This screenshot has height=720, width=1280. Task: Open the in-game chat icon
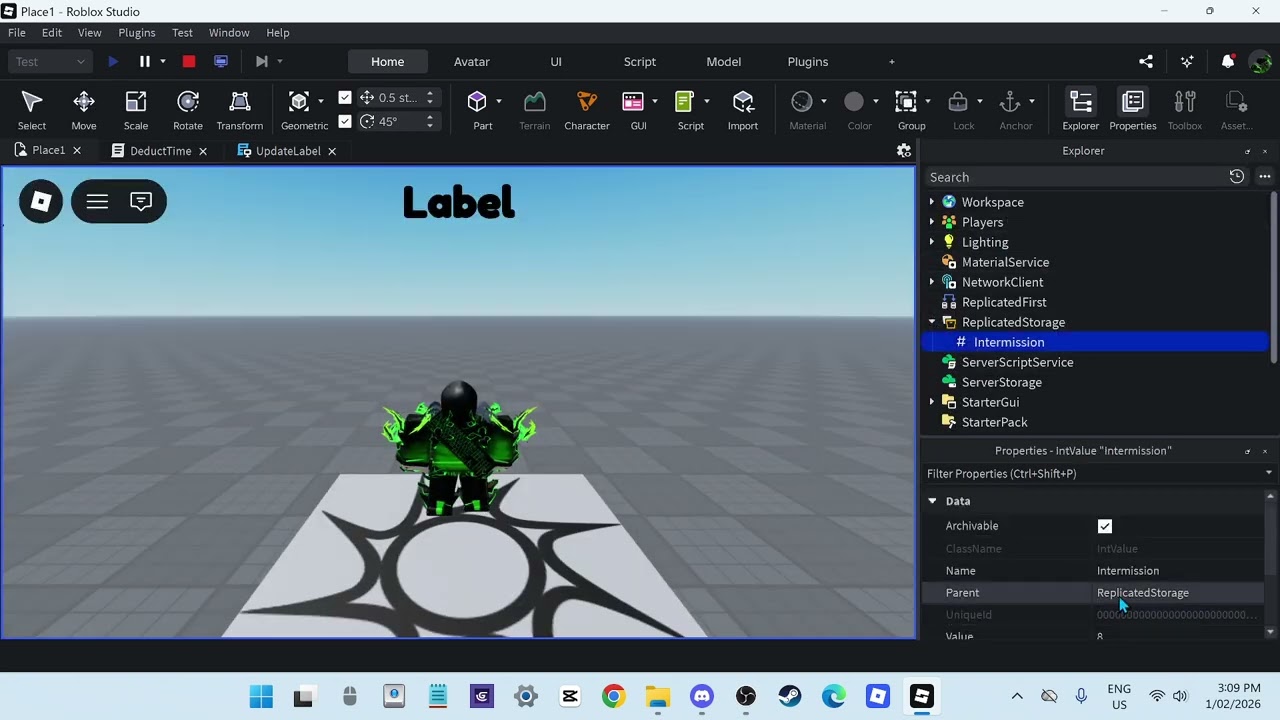click(141, 202)
